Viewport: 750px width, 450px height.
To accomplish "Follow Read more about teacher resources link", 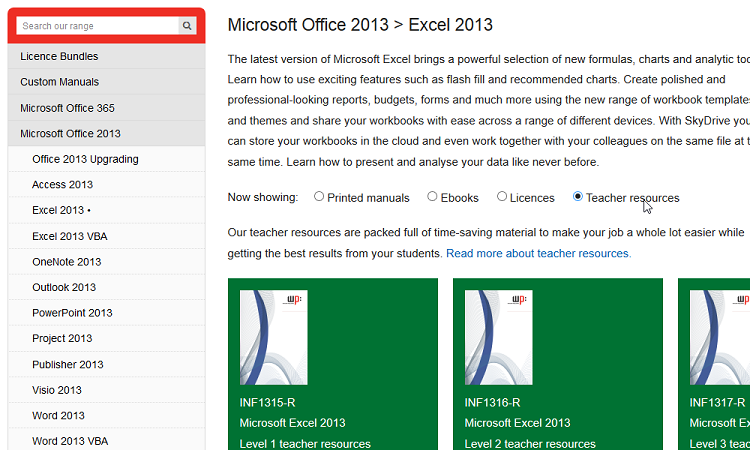I will point(539,253).
